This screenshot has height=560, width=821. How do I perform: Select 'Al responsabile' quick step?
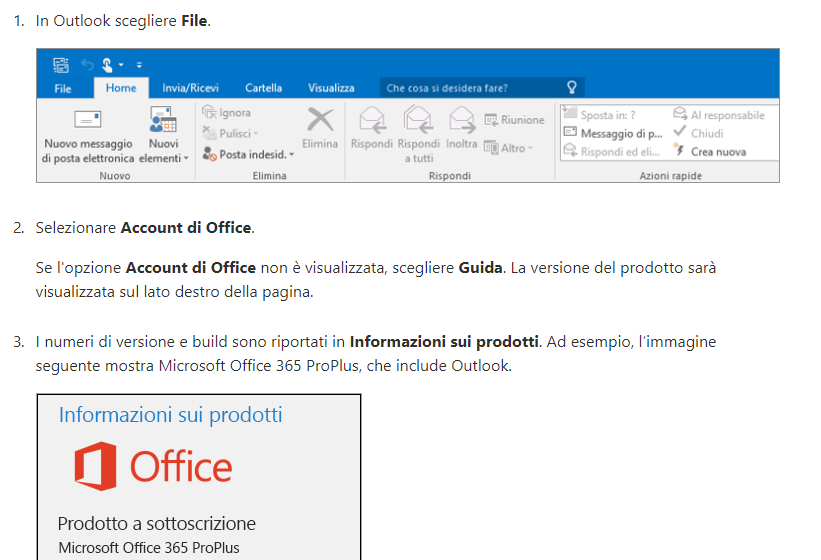[x=719, y=115]
